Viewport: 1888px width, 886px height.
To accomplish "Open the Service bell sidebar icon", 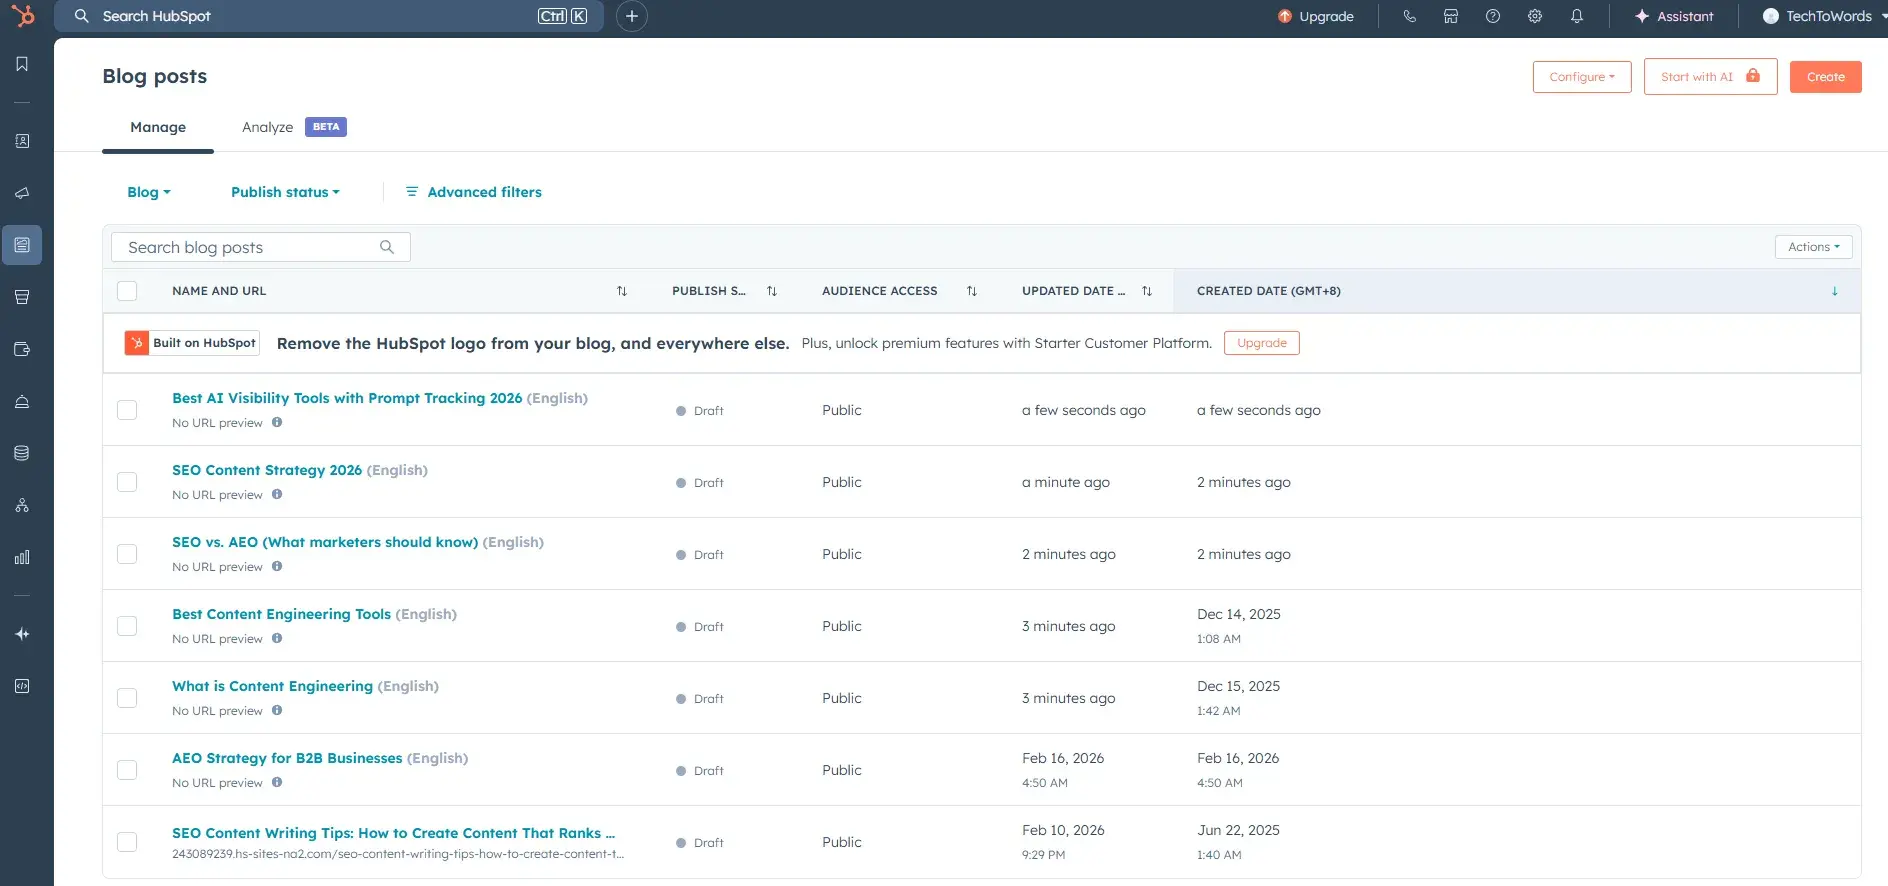I will 22,401.
